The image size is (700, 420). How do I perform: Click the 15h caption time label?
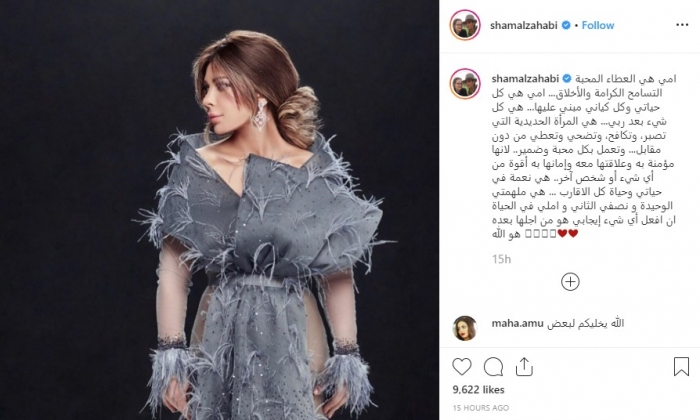[x=501, y=259]
